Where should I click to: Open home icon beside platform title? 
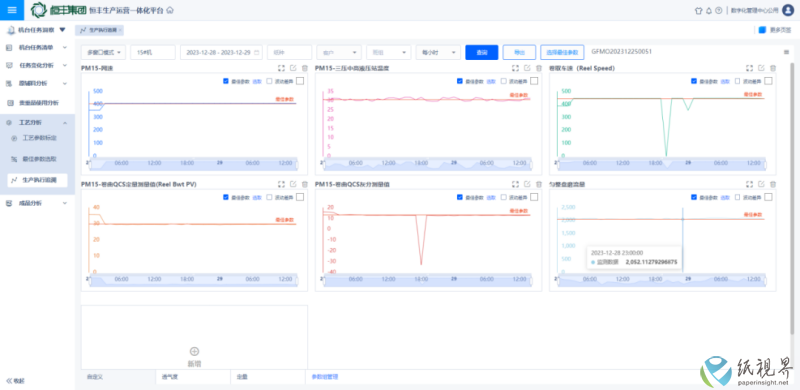[x=170, y=10]
